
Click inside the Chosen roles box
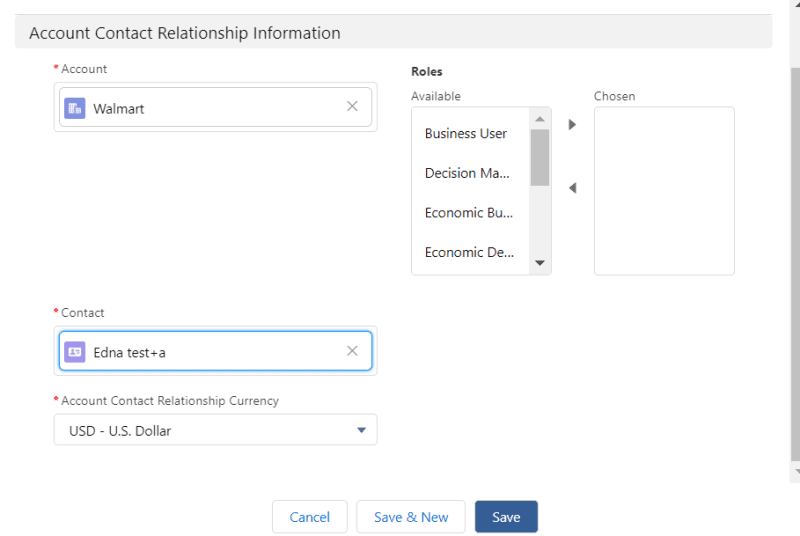[x=664, y=190]
